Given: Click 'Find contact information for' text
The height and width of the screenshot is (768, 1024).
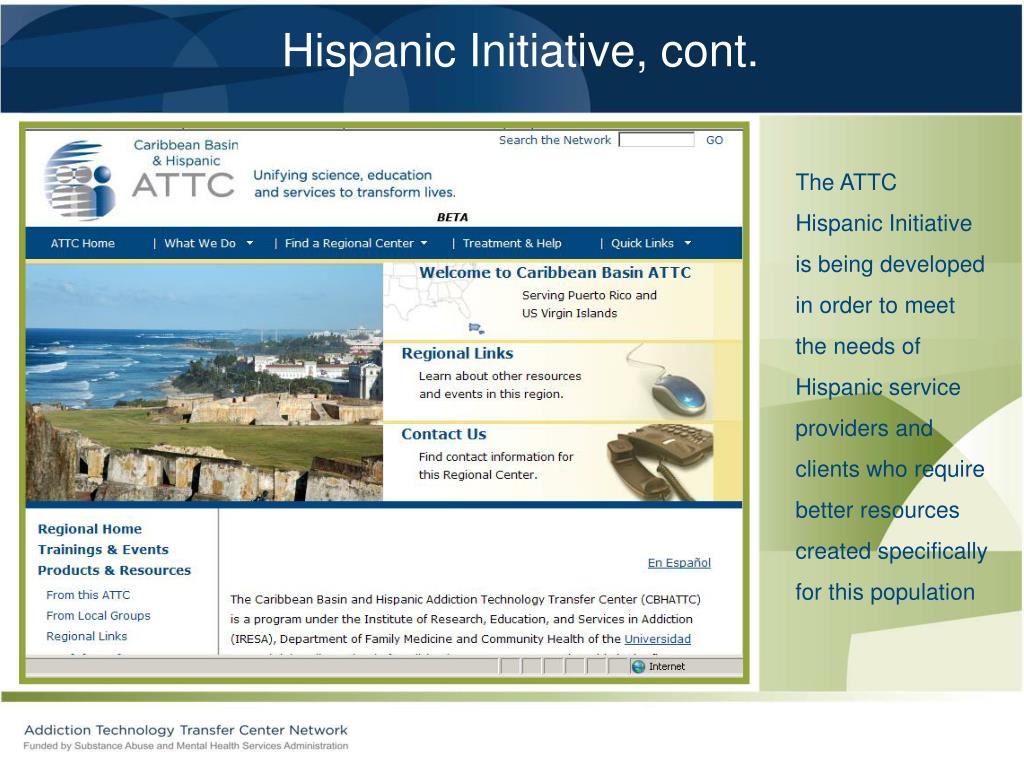Looking at the screenshot, I should tap(496, 457).
